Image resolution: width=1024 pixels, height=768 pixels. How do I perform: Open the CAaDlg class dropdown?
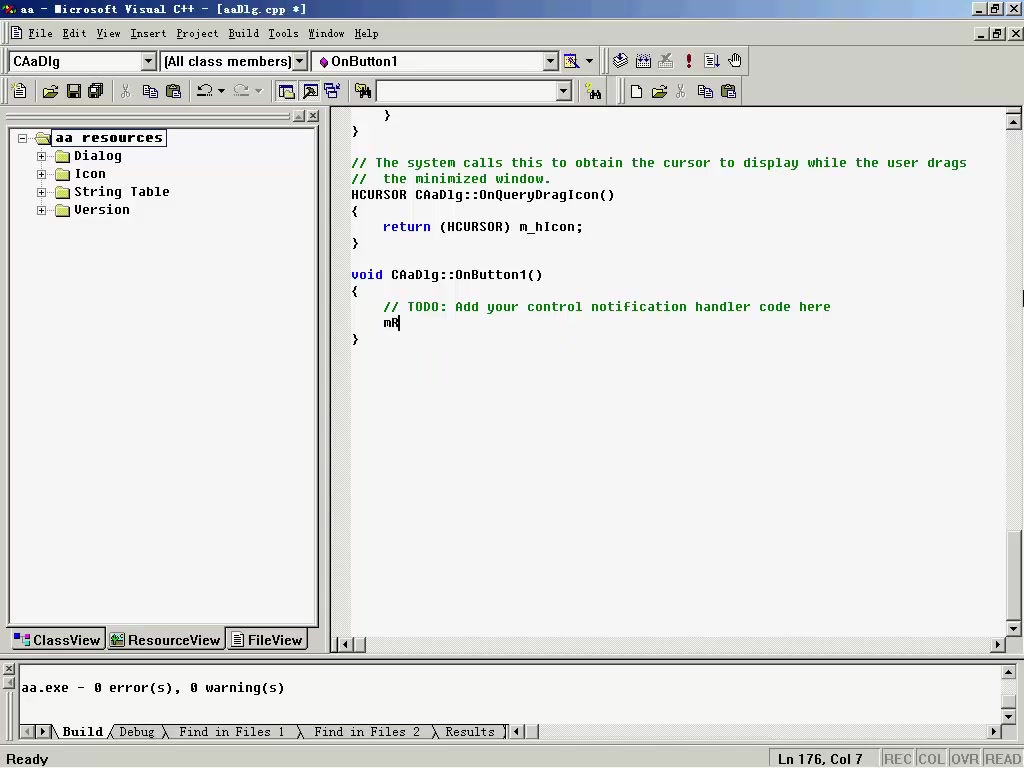click(148, 61)
